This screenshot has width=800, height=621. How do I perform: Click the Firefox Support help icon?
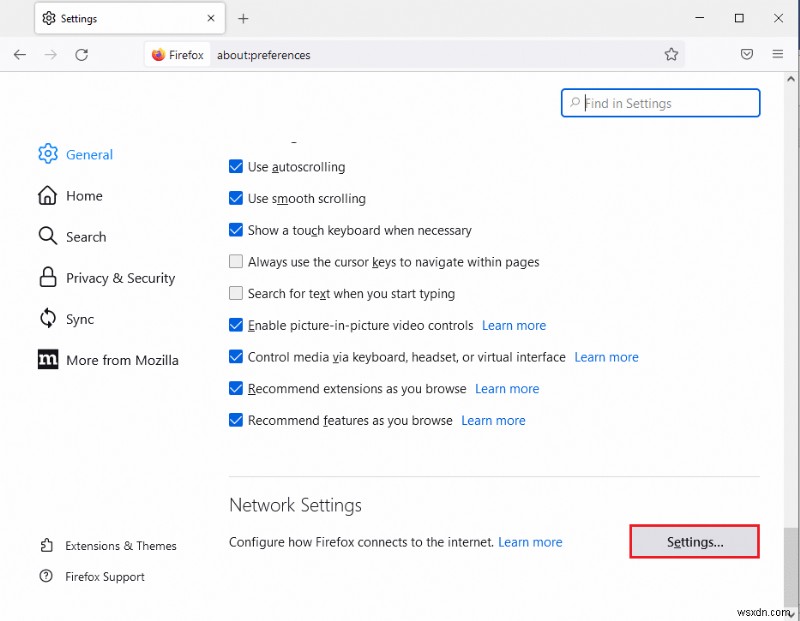(x=47, y=577)
